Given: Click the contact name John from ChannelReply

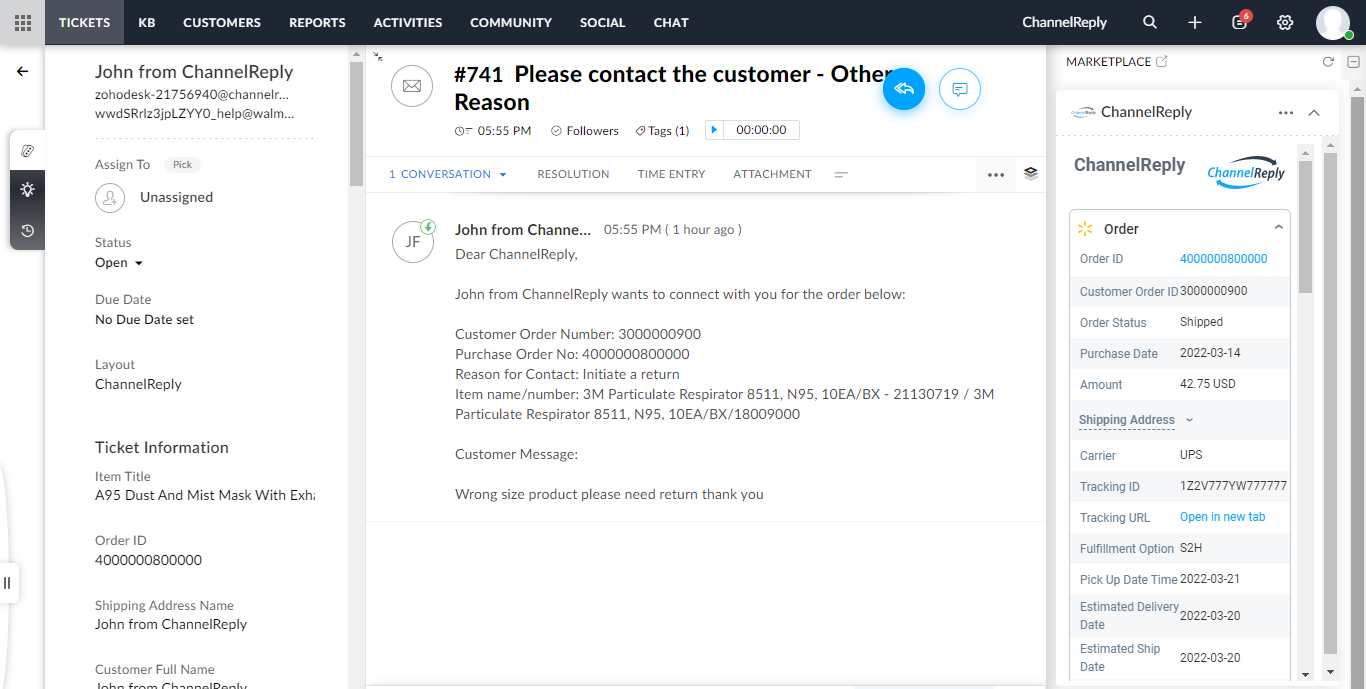Looking at the screenshot, I should (194, 71).
